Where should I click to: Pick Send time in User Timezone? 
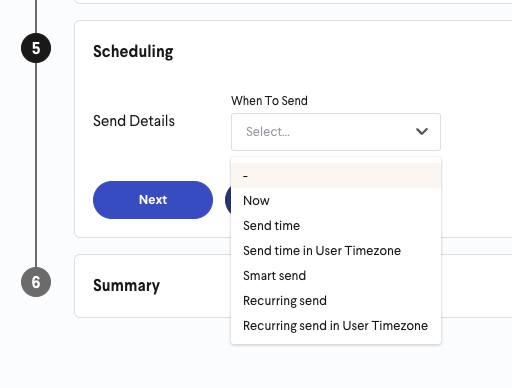(x=336, y=251)
